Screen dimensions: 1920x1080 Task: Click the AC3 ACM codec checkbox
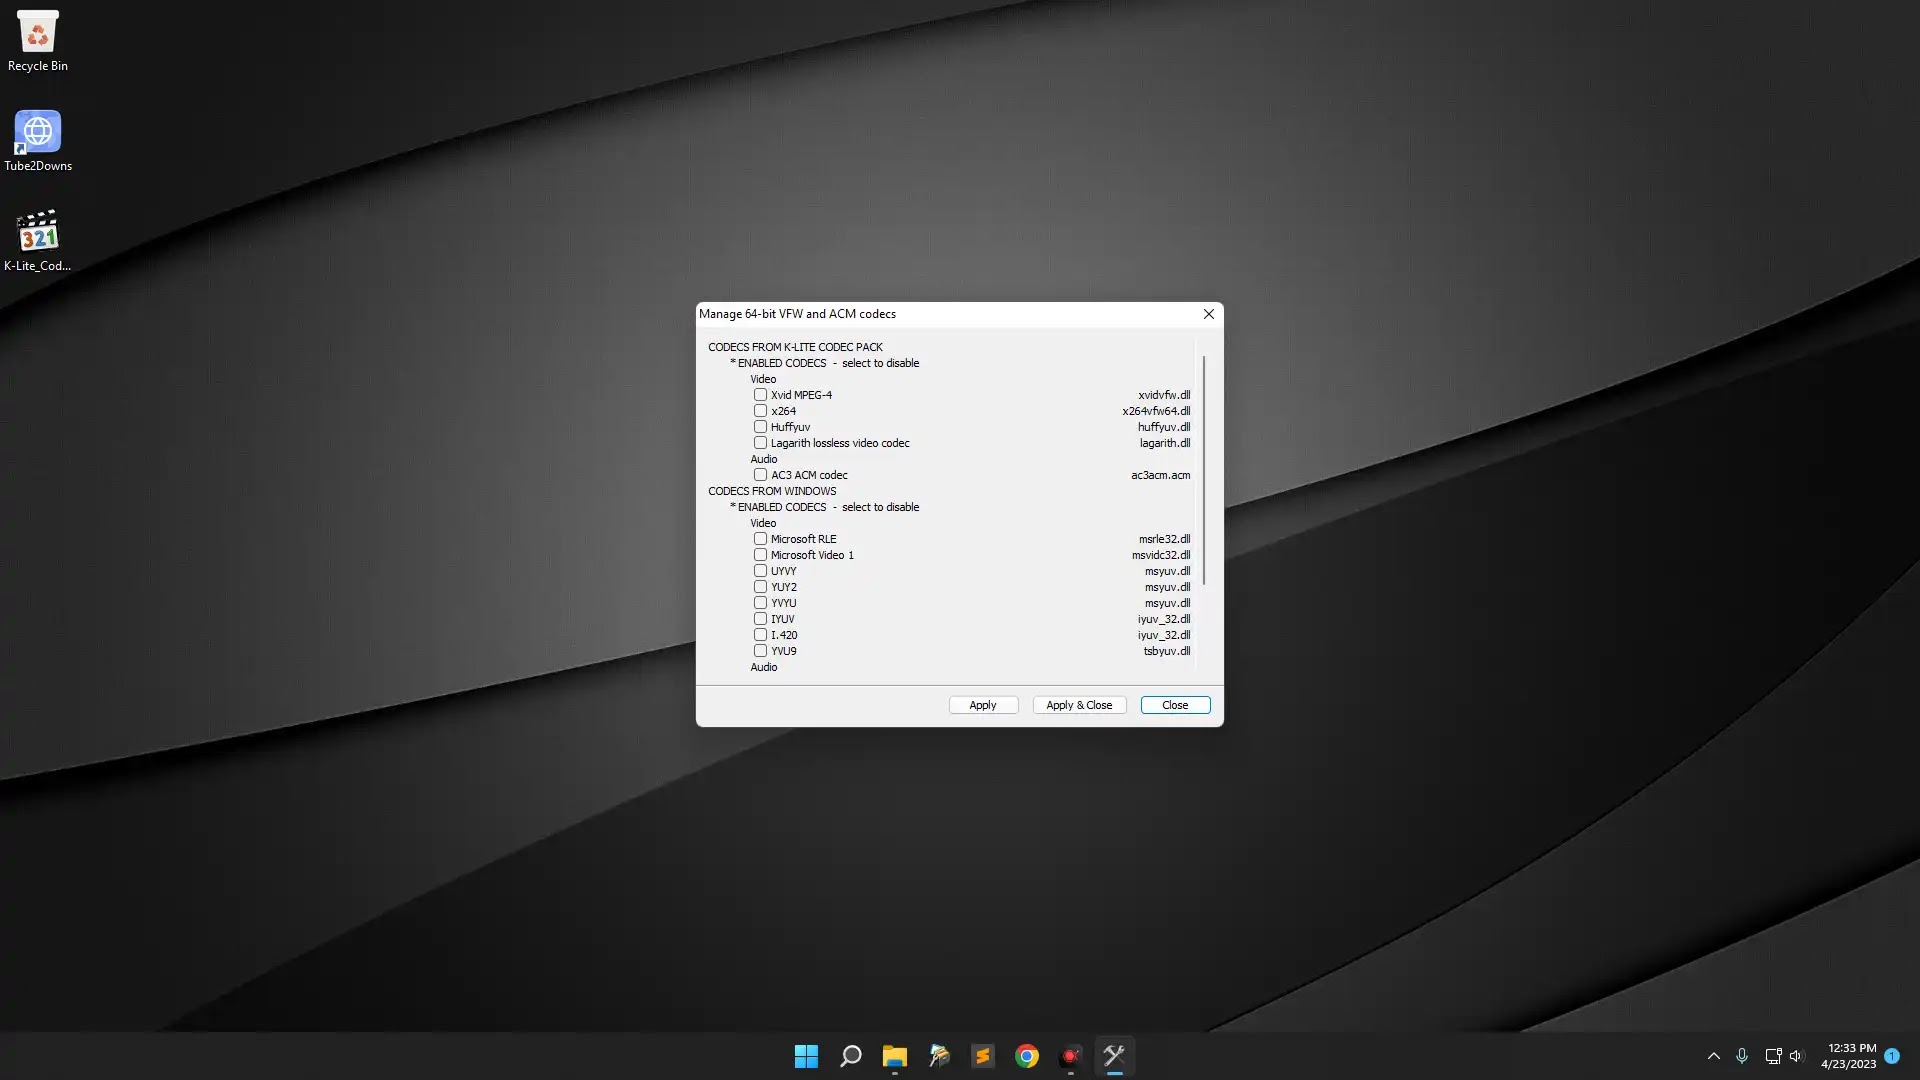(761, 473)
